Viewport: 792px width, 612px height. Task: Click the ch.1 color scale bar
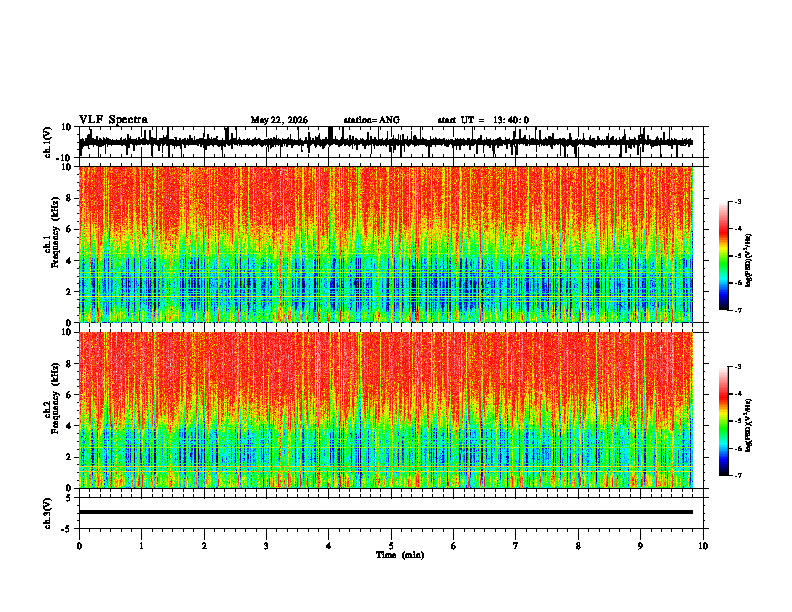[x=723, y=256]
